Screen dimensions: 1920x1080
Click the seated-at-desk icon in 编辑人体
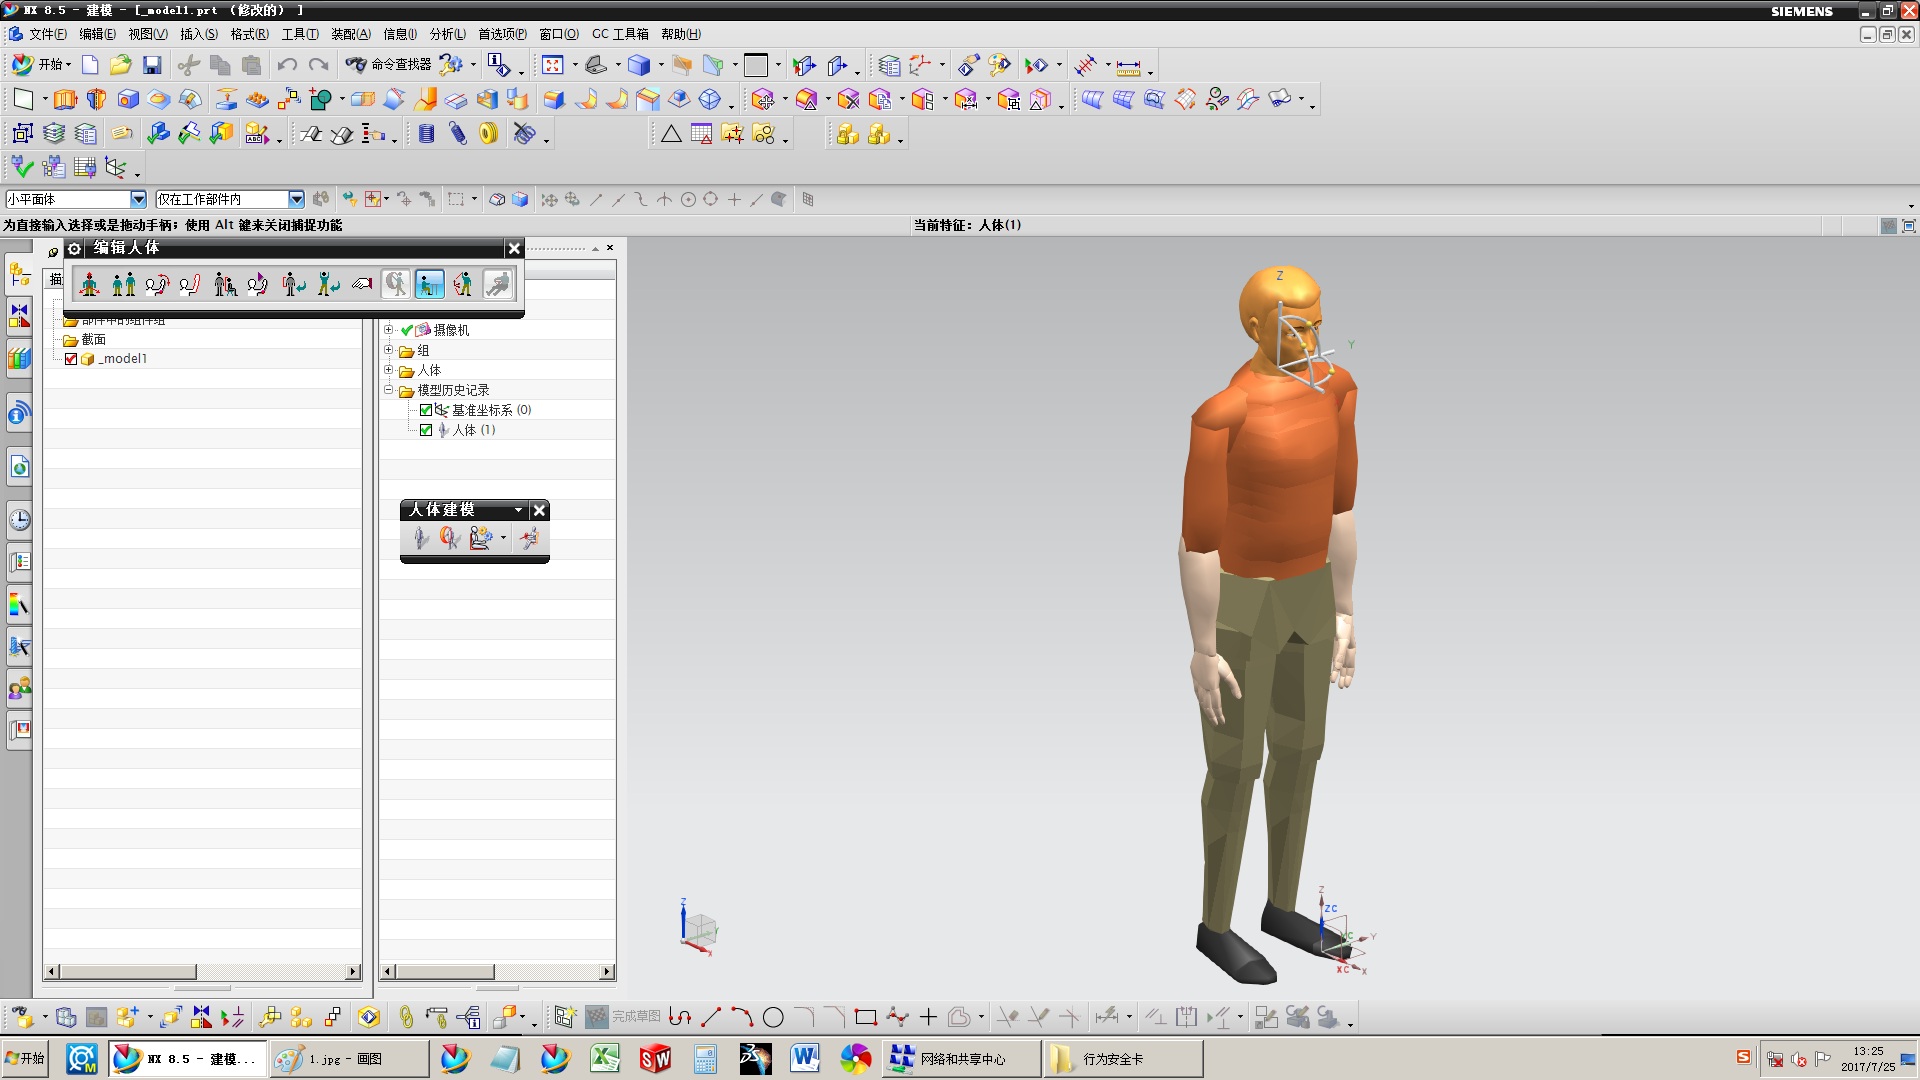click(x=430, y=285)
